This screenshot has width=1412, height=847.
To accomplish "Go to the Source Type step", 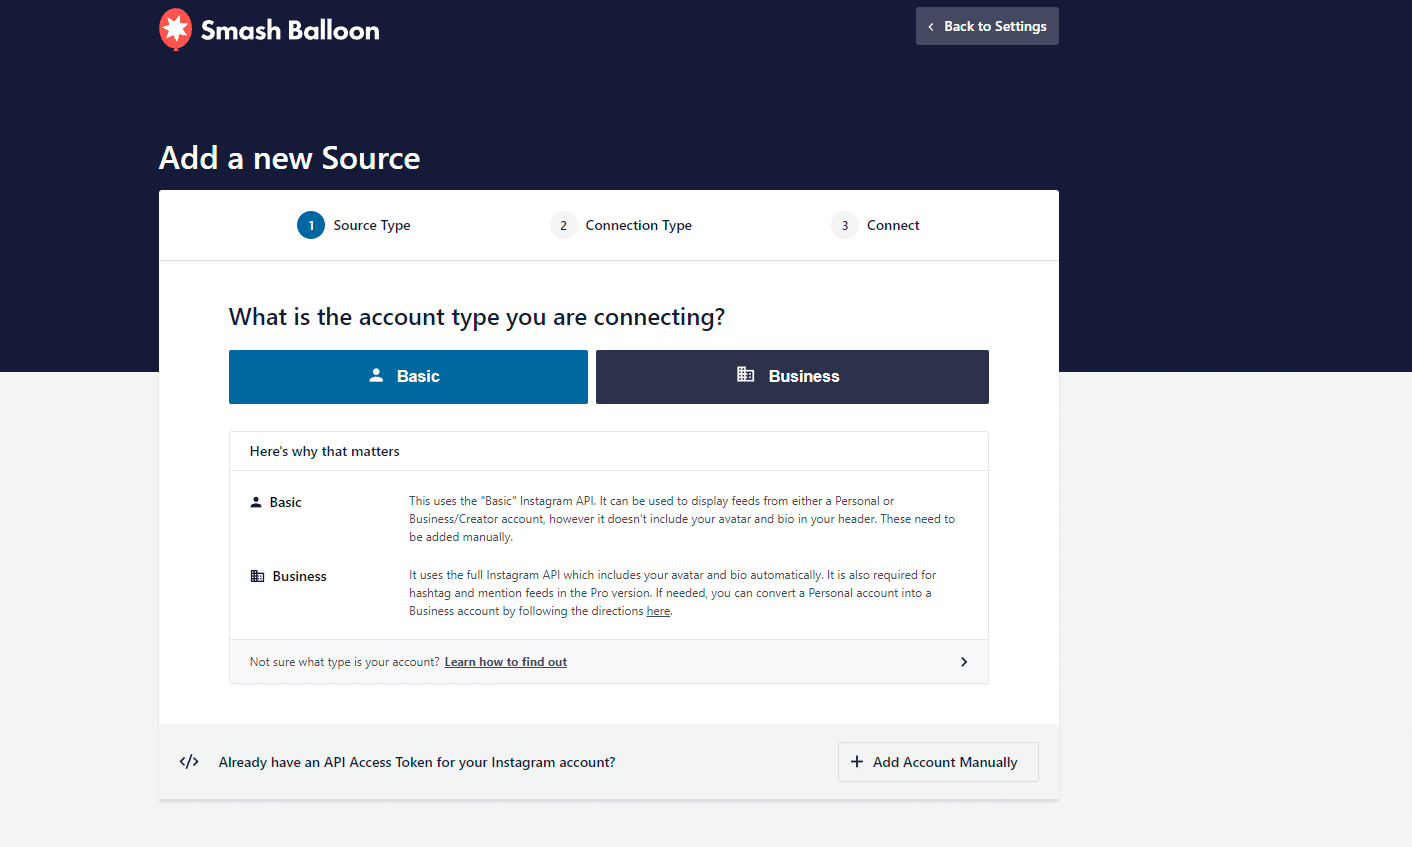I will pos(371,226).
